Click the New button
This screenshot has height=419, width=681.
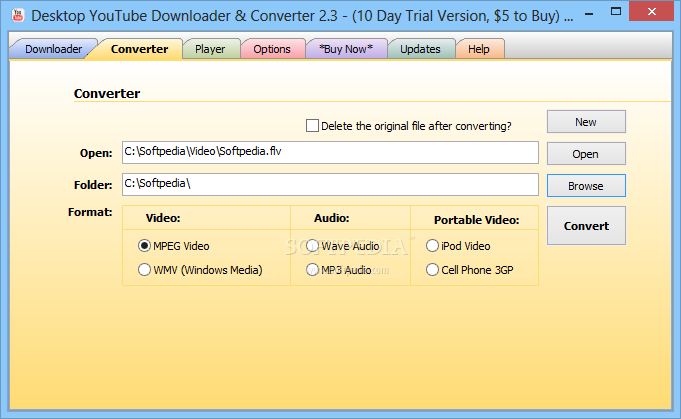(586, 122)
